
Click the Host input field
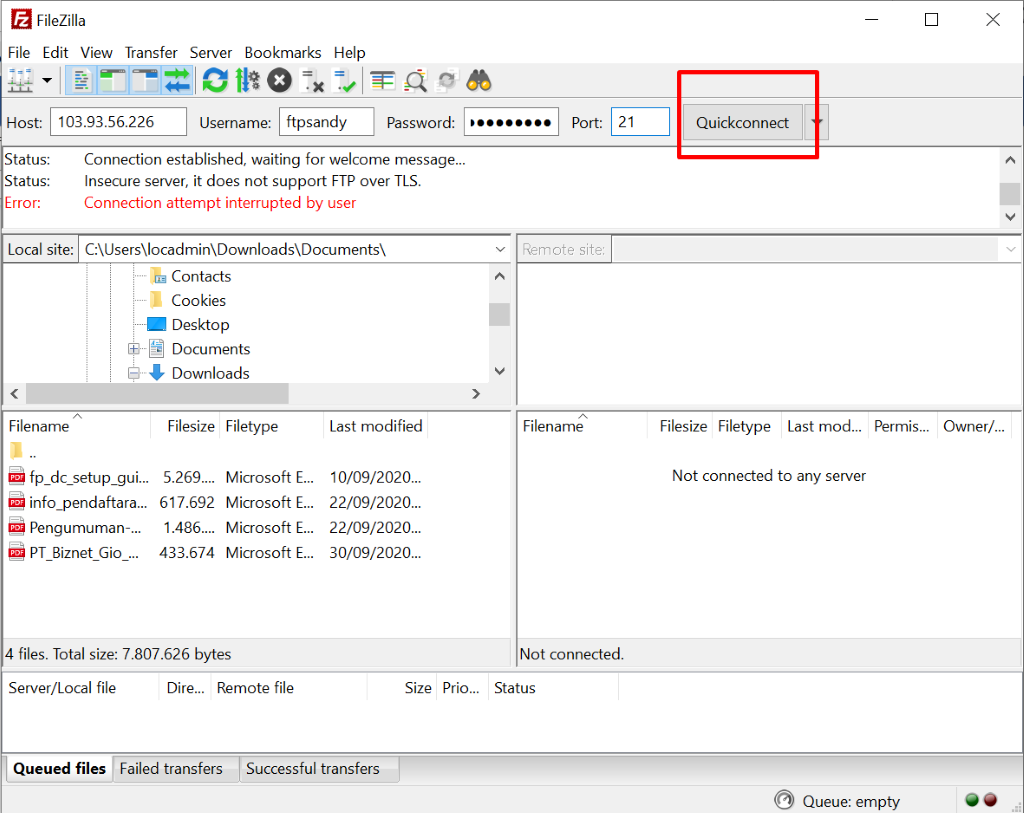click(118, 122)
